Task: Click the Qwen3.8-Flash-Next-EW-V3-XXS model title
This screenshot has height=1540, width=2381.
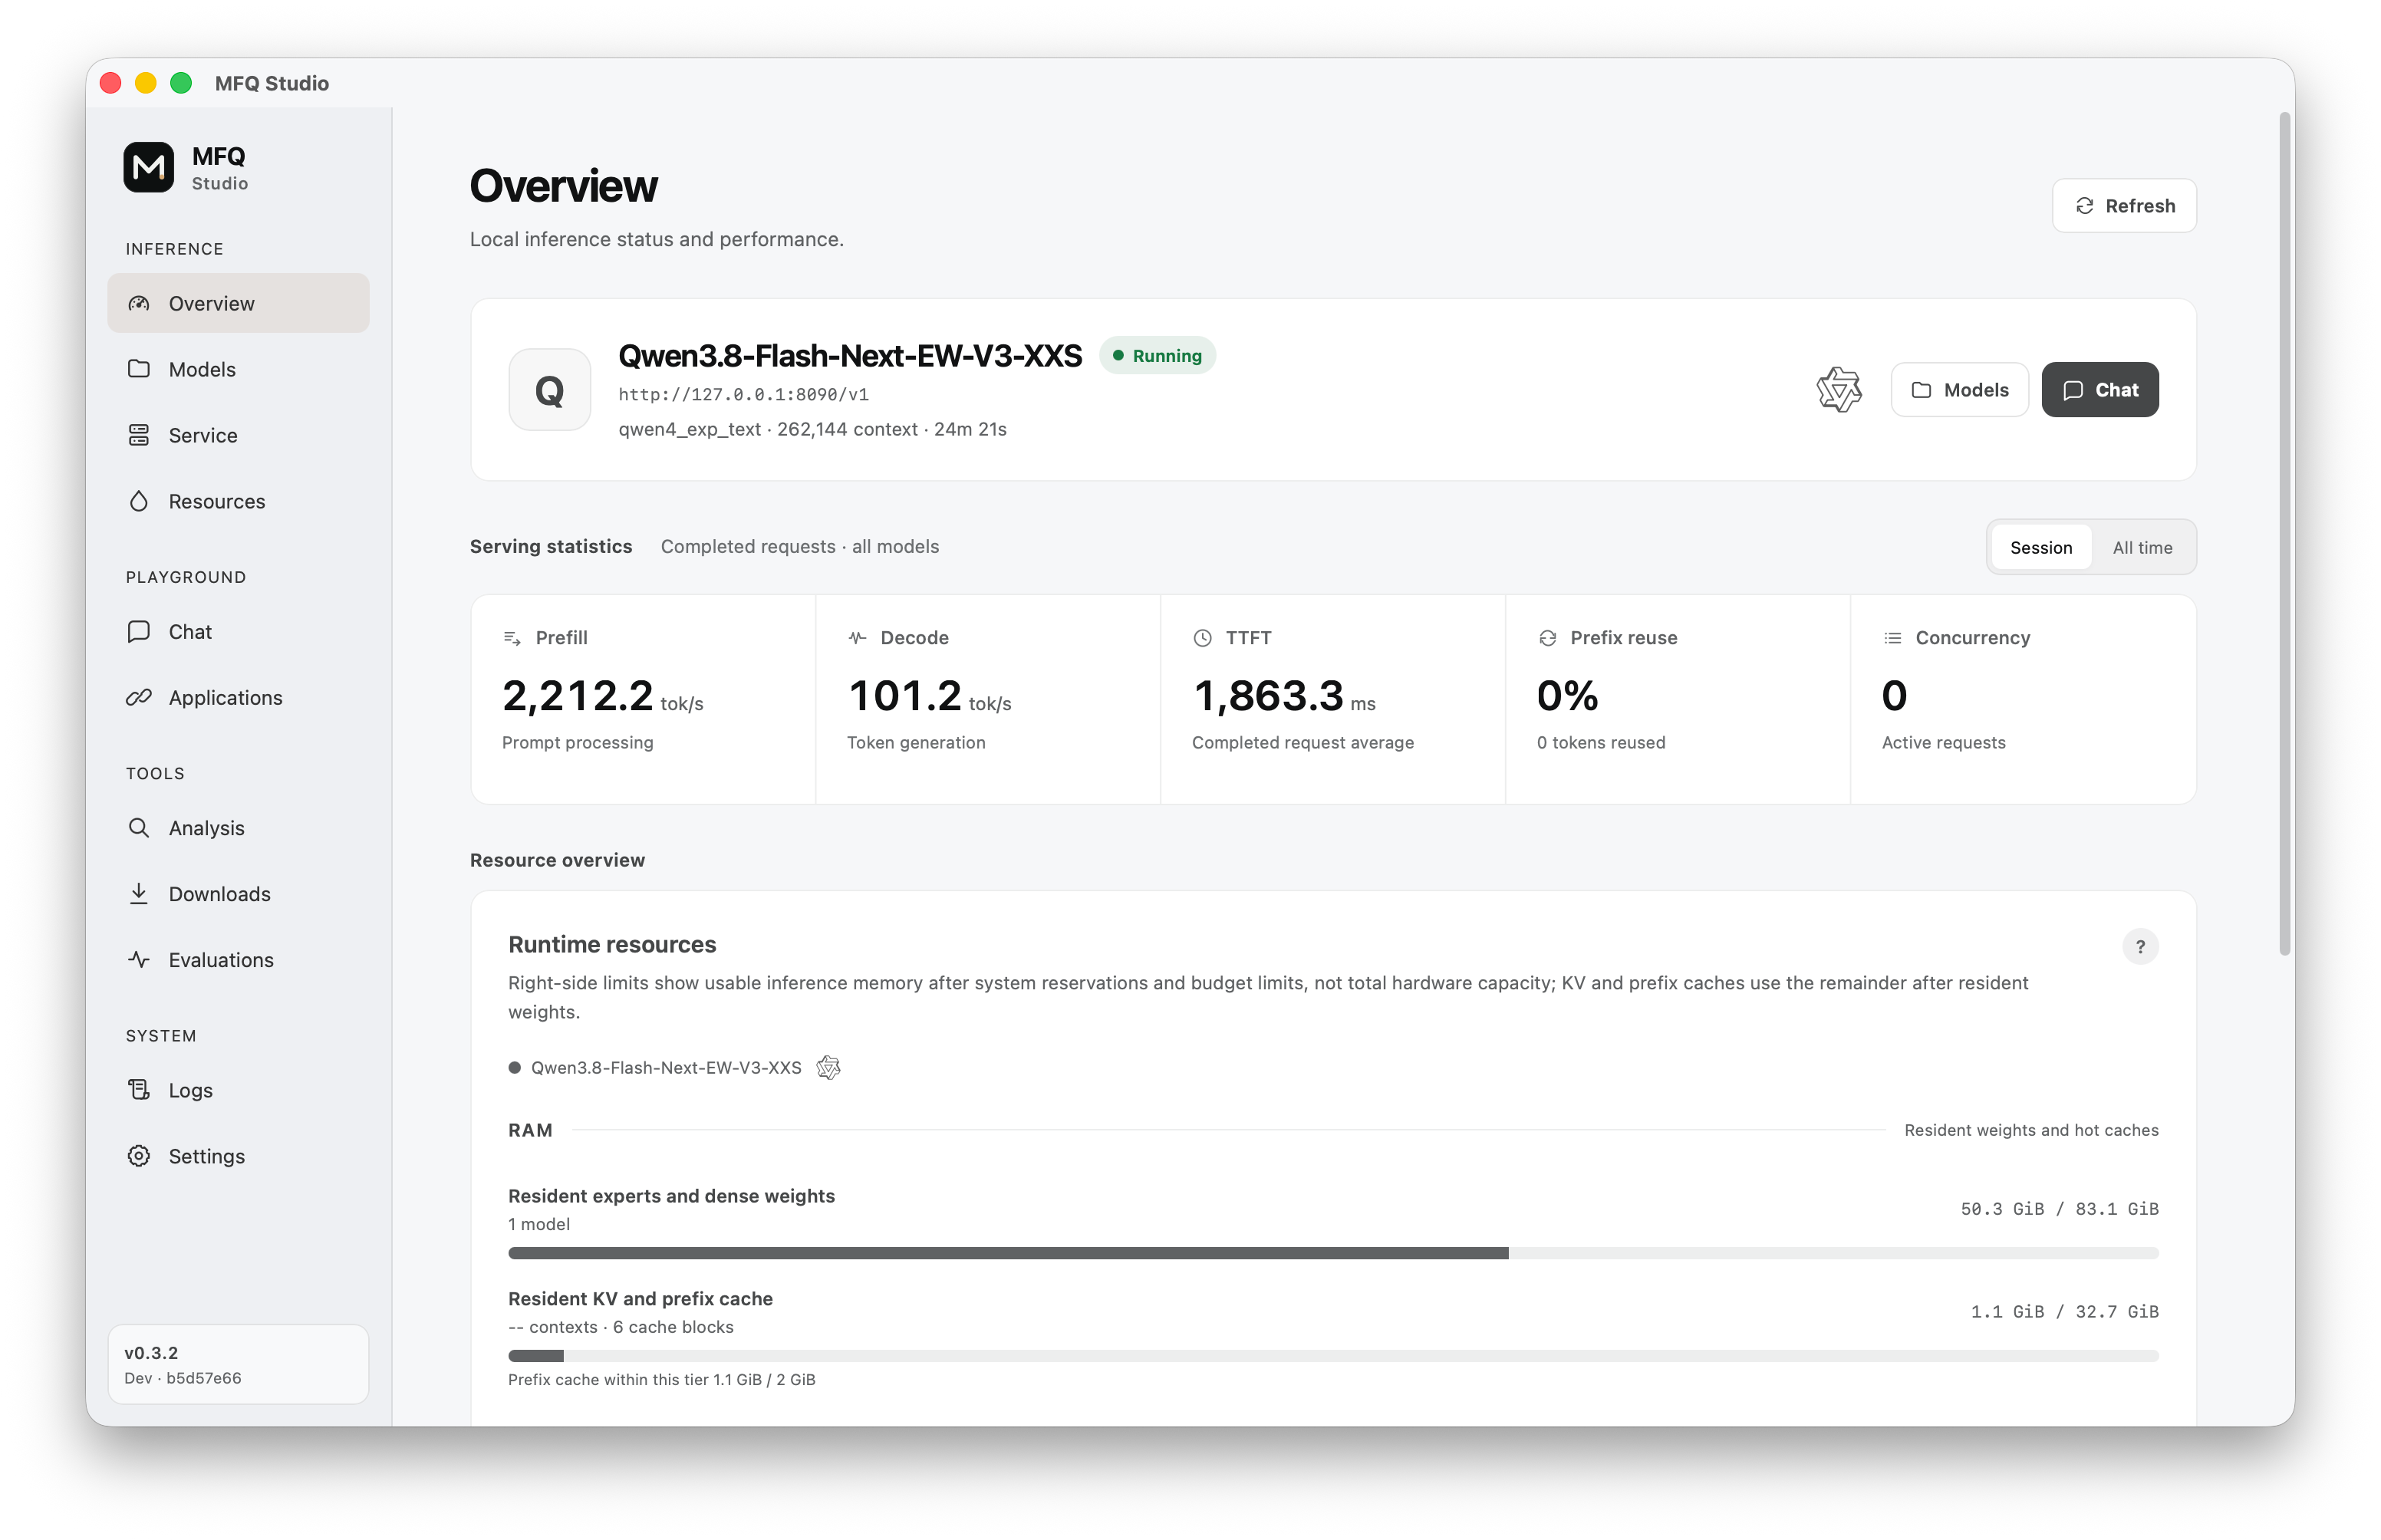Action: pyautogui.click(x=849, y=355)
